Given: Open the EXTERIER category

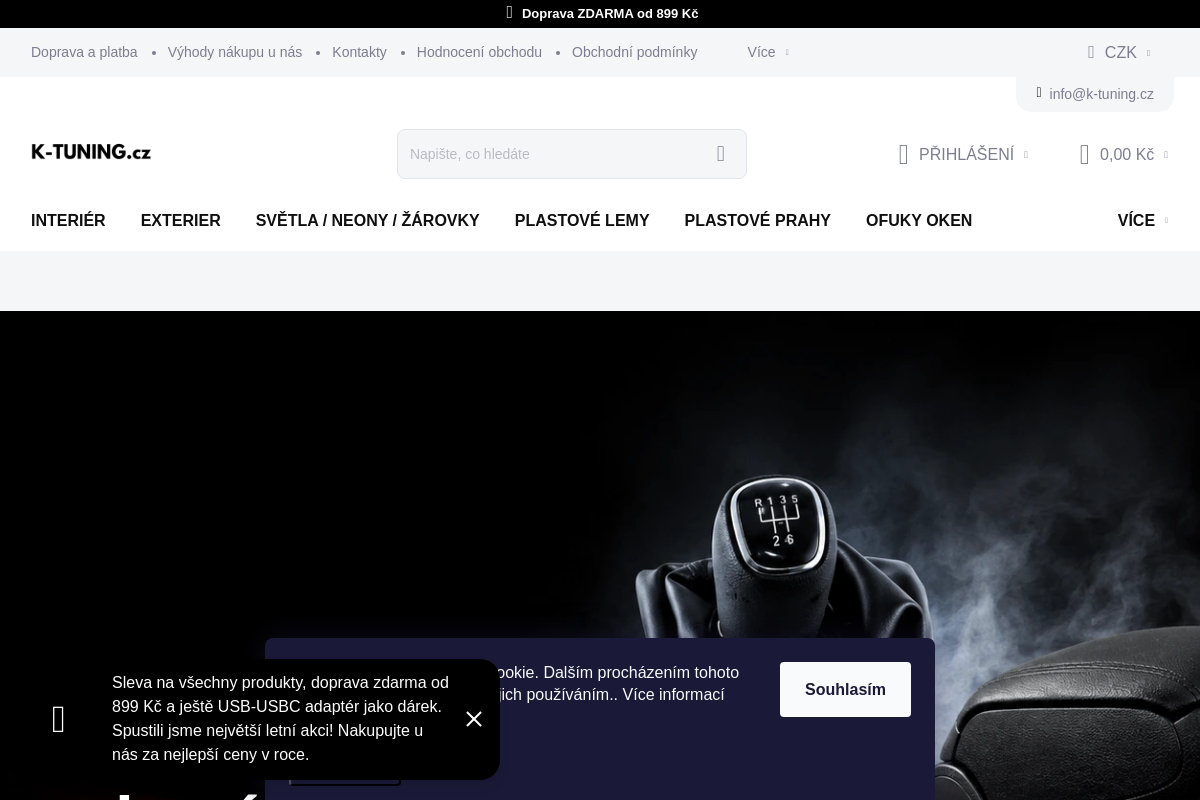Looking at the screenshot, I should pos(181,220).
